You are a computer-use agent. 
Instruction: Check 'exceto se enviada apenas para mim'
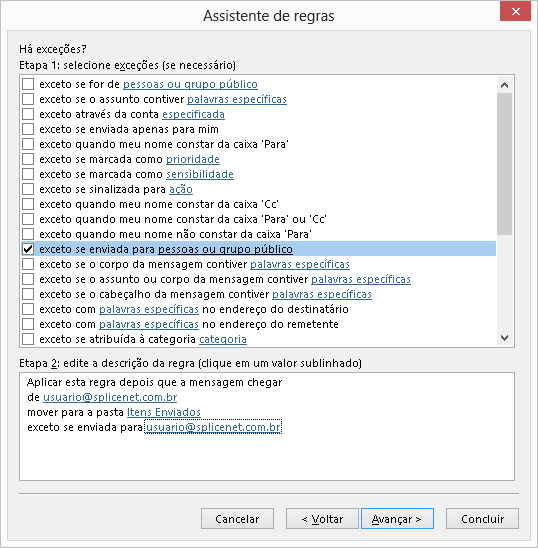point(28,129)
